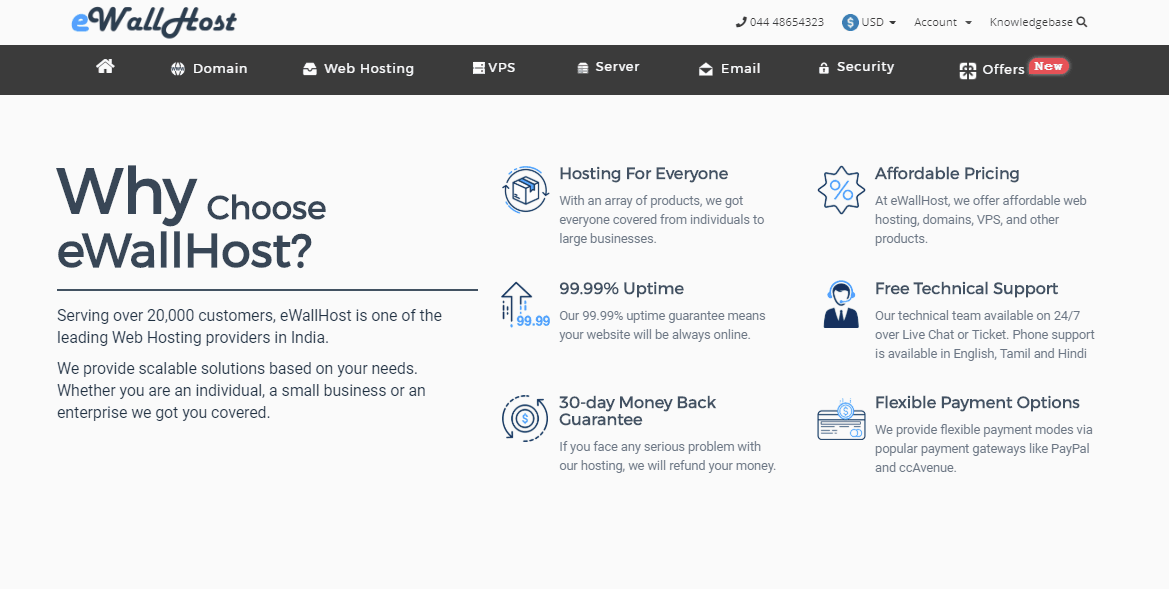
Task: Click the 30-day Money Back Guarantee heading
Action: [637, 411]
